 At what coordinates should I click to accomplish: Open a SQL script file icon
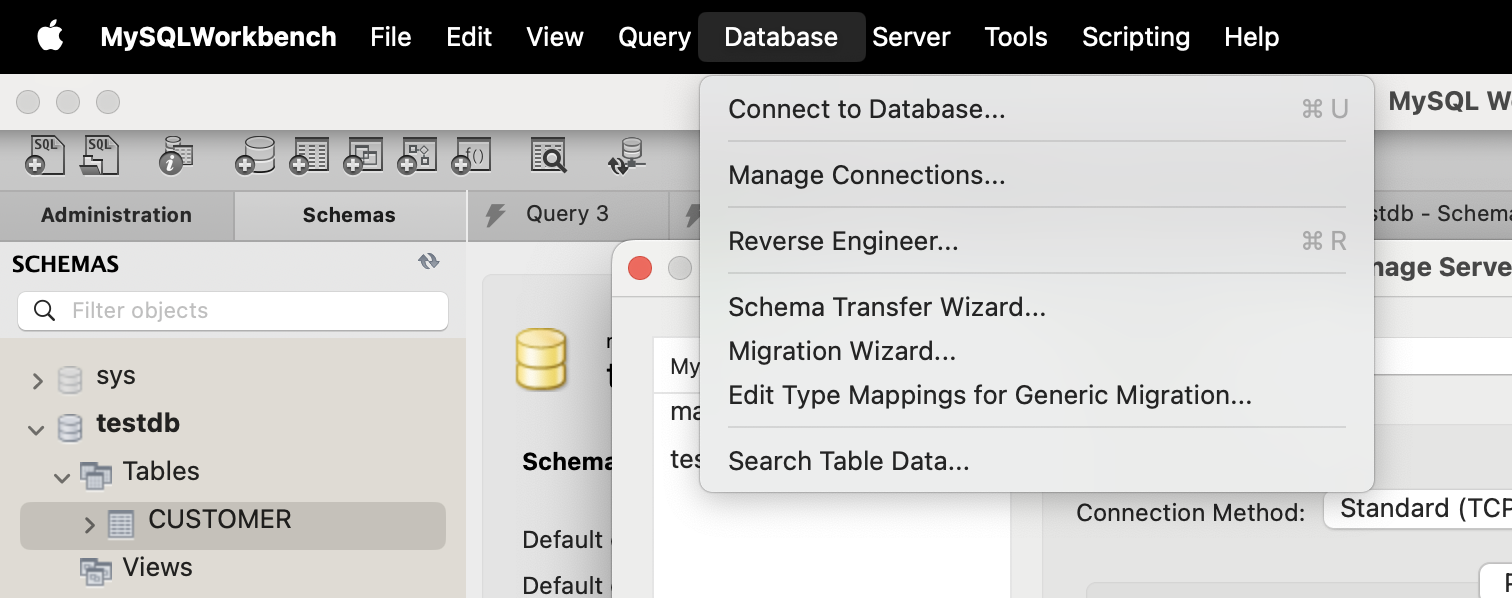(100, 156)
